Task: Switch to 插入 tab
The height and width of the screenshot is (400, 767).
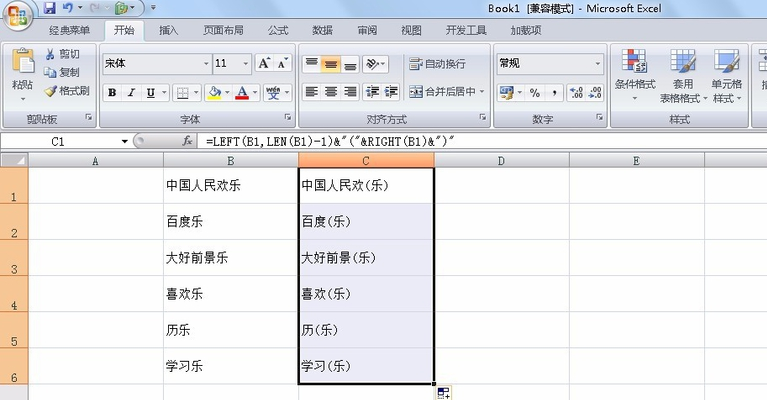Action: tap(168, 30)
